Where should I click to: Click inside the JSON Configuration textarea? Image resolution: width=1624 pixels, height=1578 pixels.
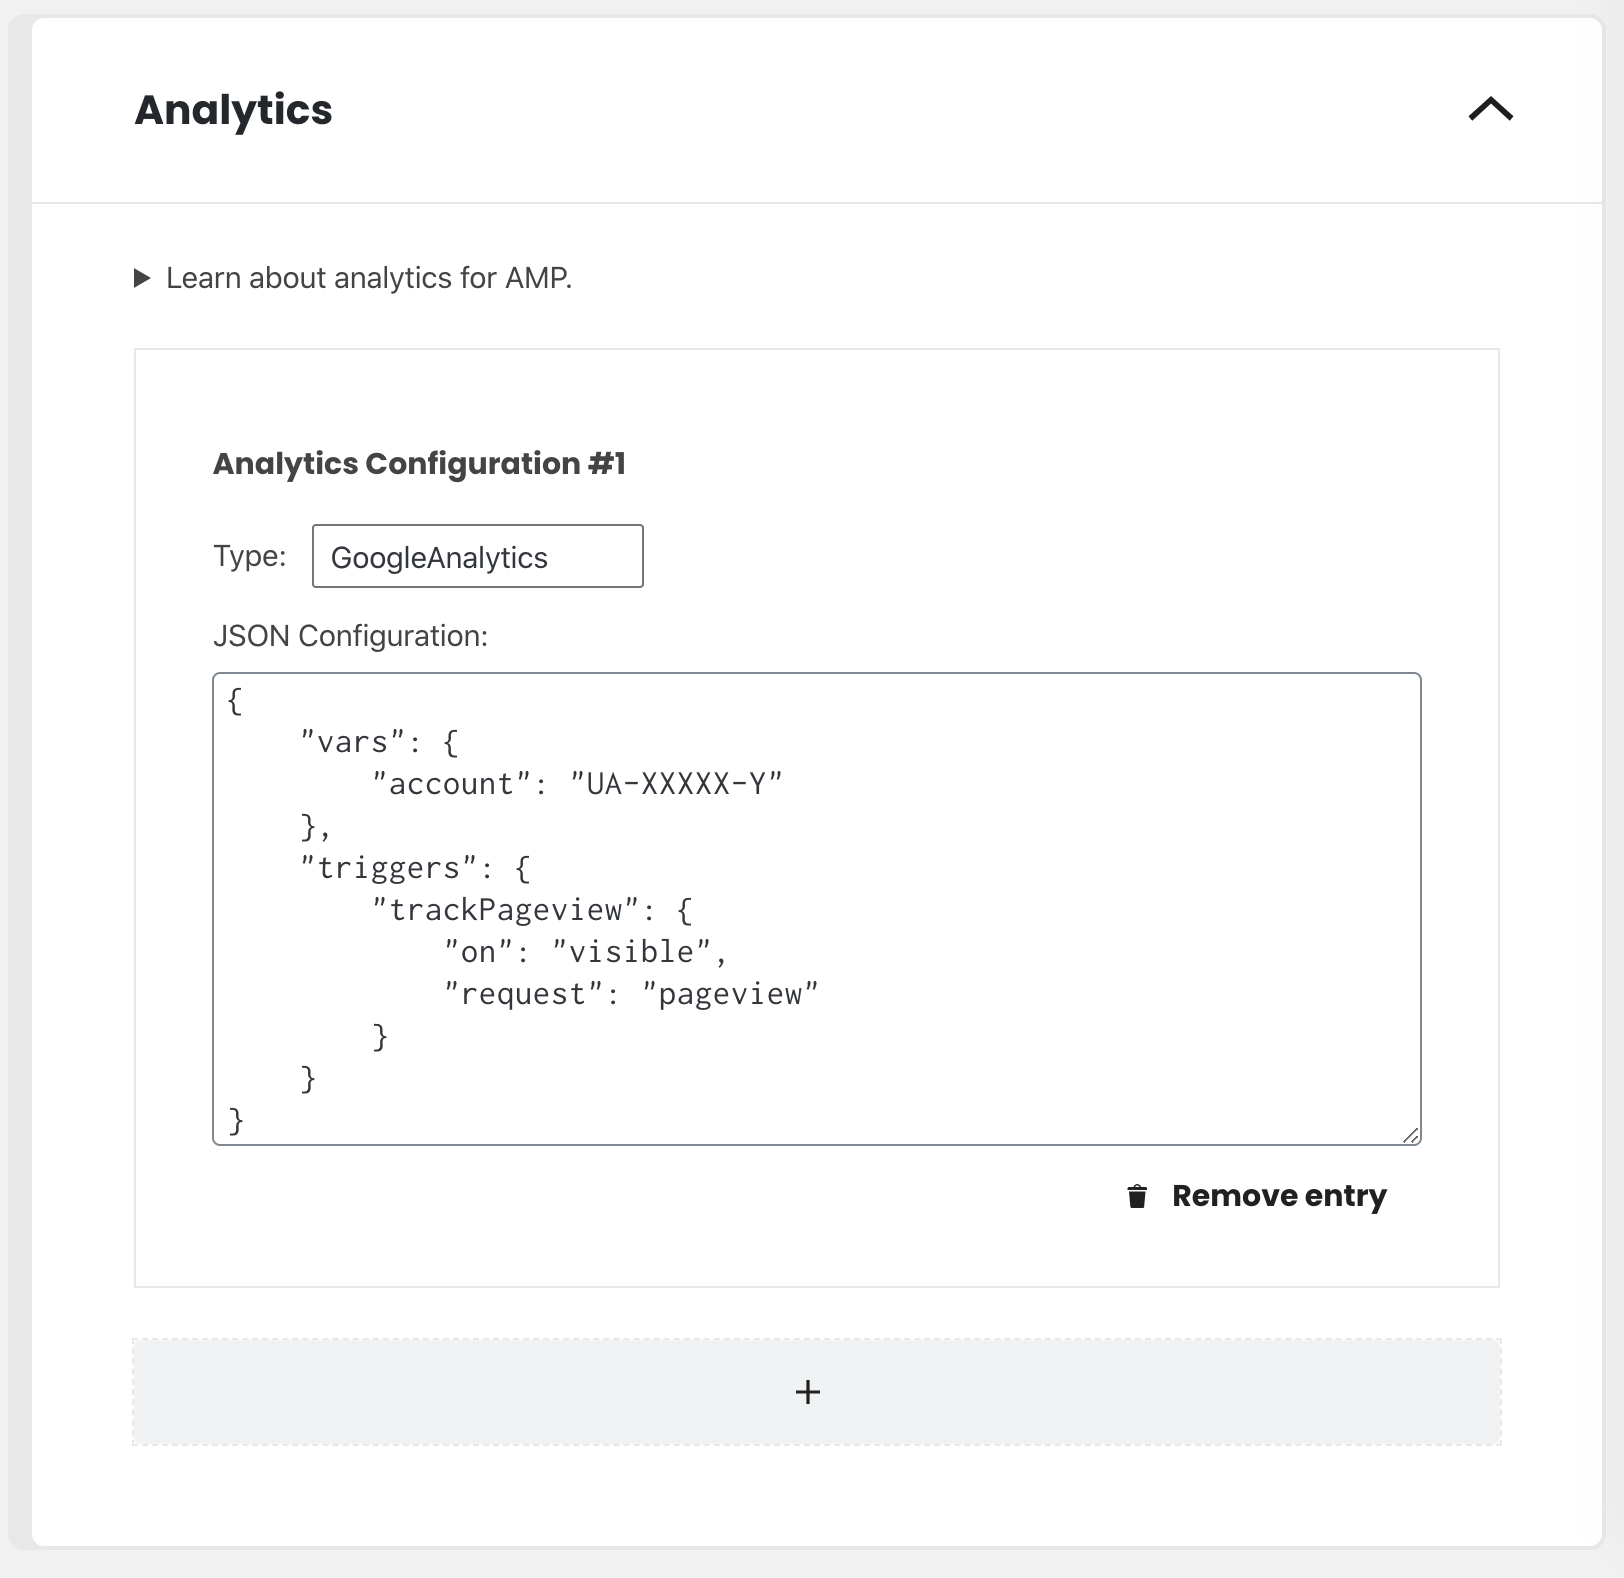point(816,908)
